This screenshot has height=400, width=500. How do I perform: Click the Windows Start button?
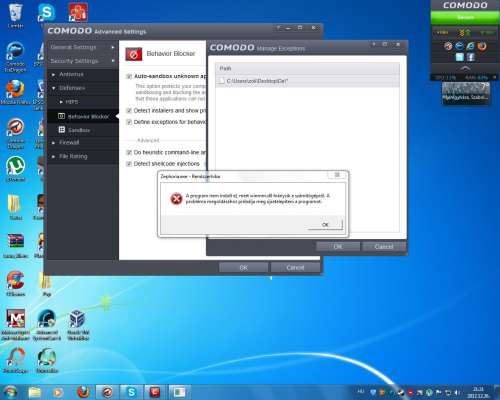(x=10, y=392)
